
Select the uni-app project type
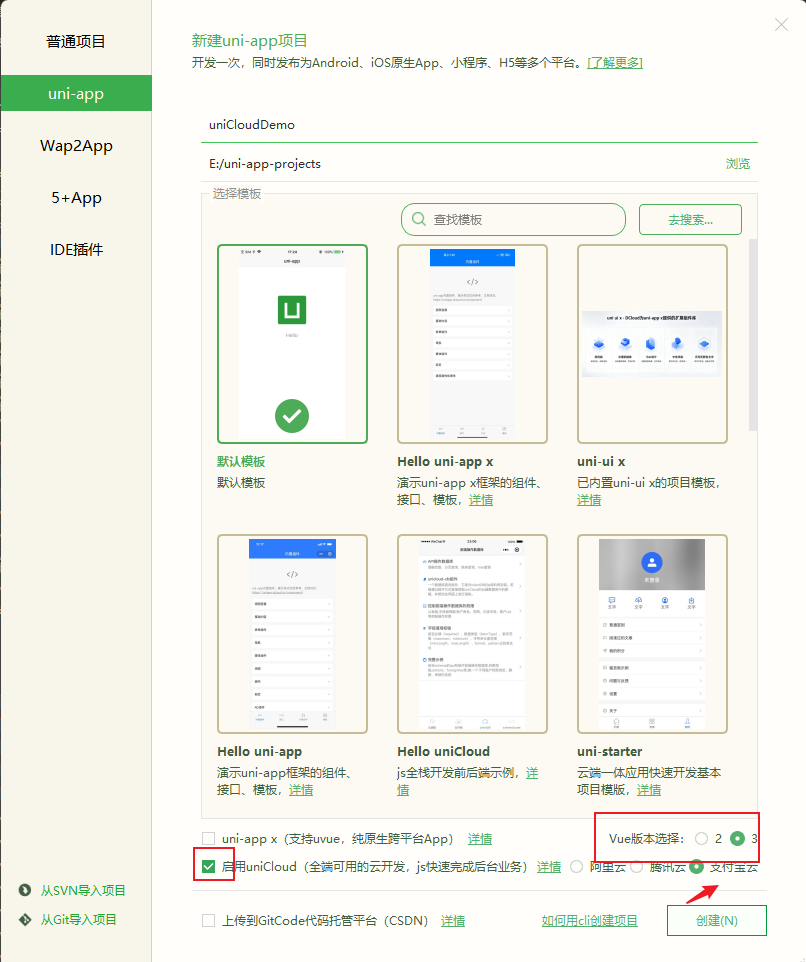pyautogui.click(x=76, y=93)
